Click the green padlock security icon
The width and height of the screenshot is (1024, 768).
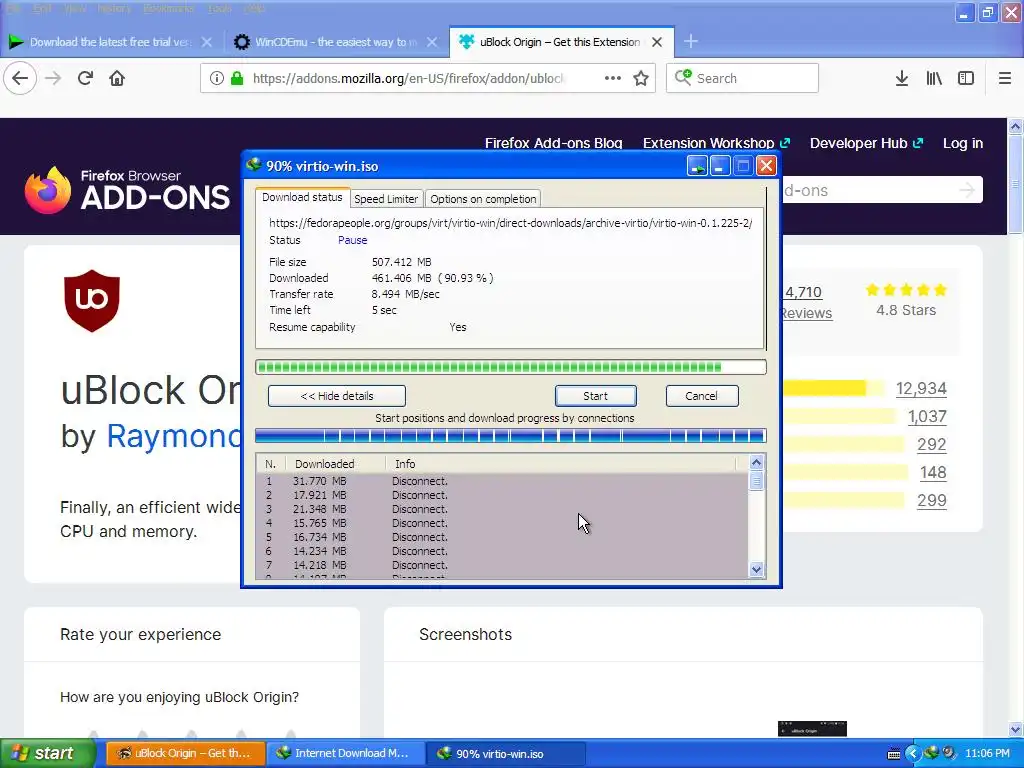click(237, 78)
